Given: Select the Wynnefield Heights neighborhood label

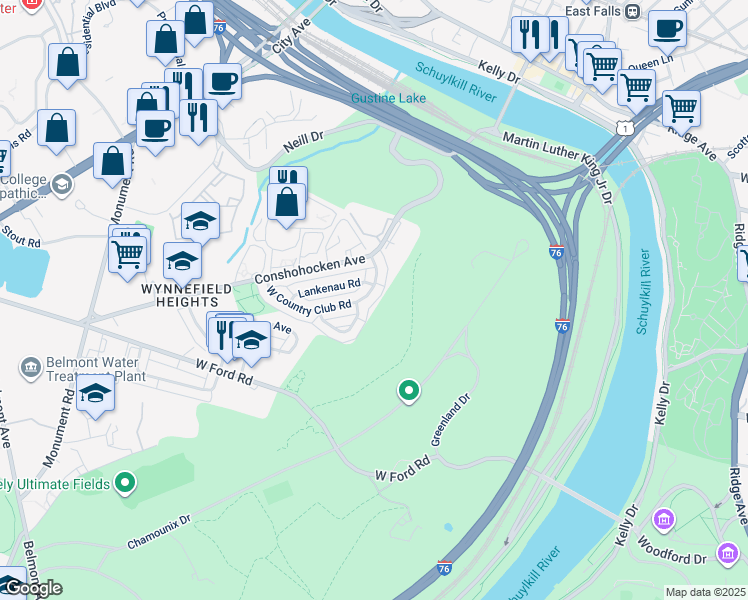Looking at the screenshot, I should point(187,295).
